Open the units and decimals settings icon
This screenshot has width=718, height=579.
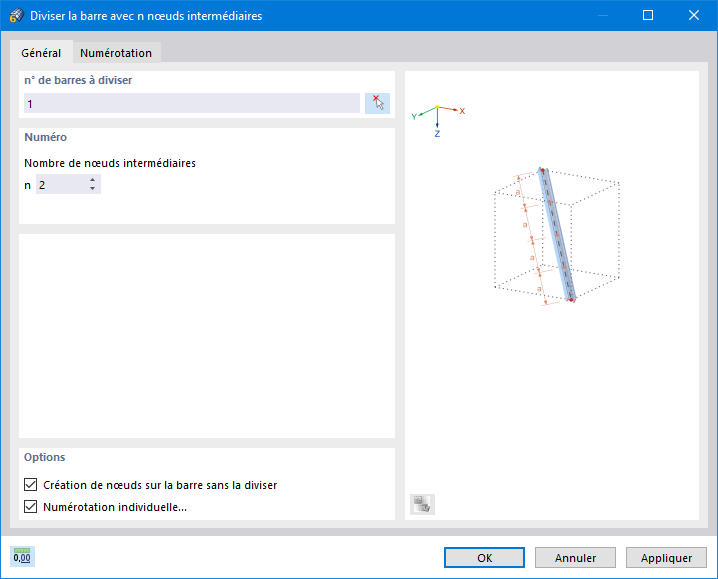click(22, 557)
